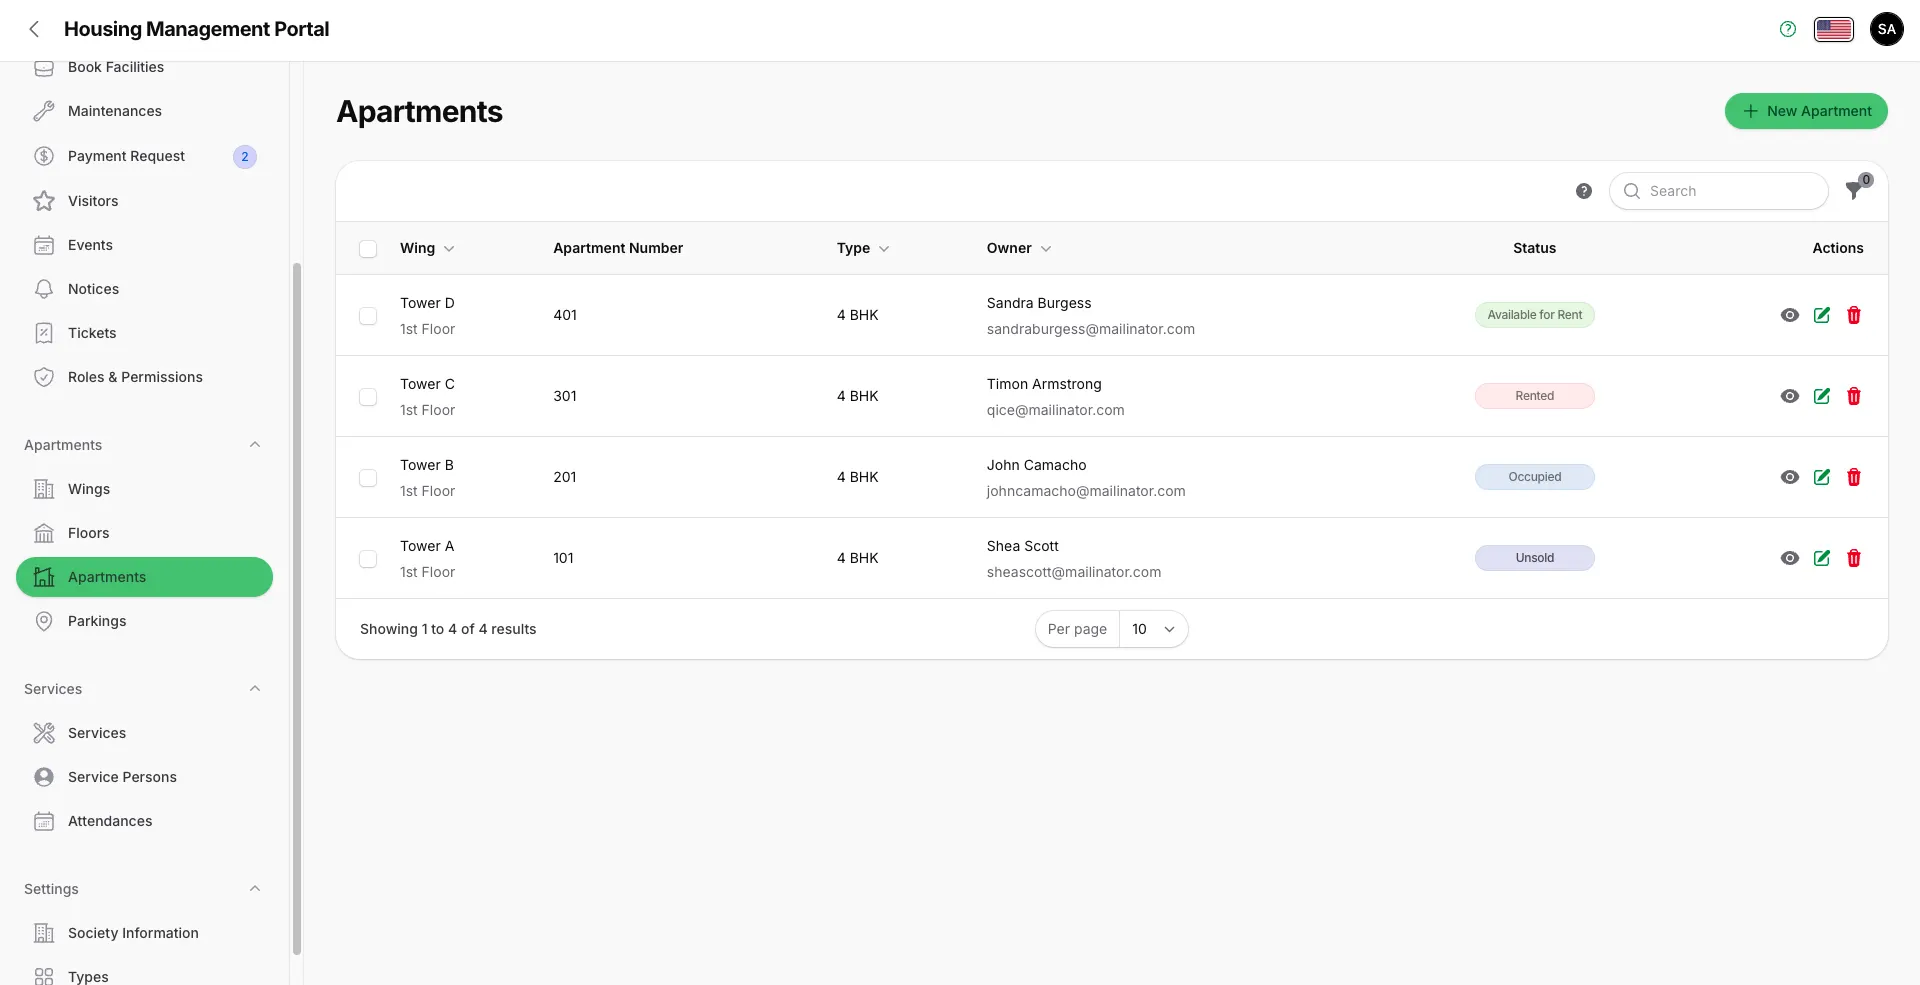This screenshot has width=1920, height=985.
Task: Click the table help question mark icon
Action: coord(1583,191)
